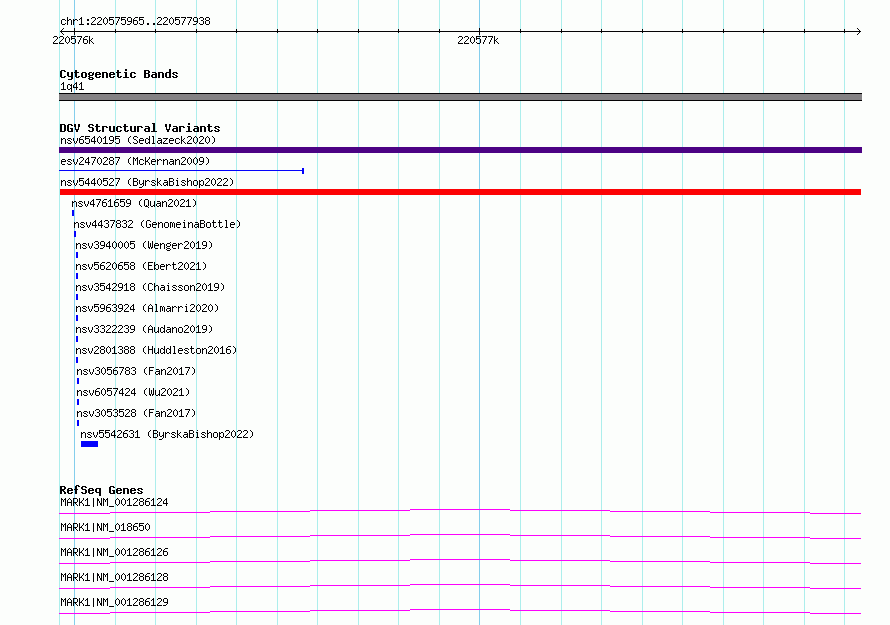Click nsv3940005 (Wenger2019) label
Screen dimensions: 890x625
144,245
